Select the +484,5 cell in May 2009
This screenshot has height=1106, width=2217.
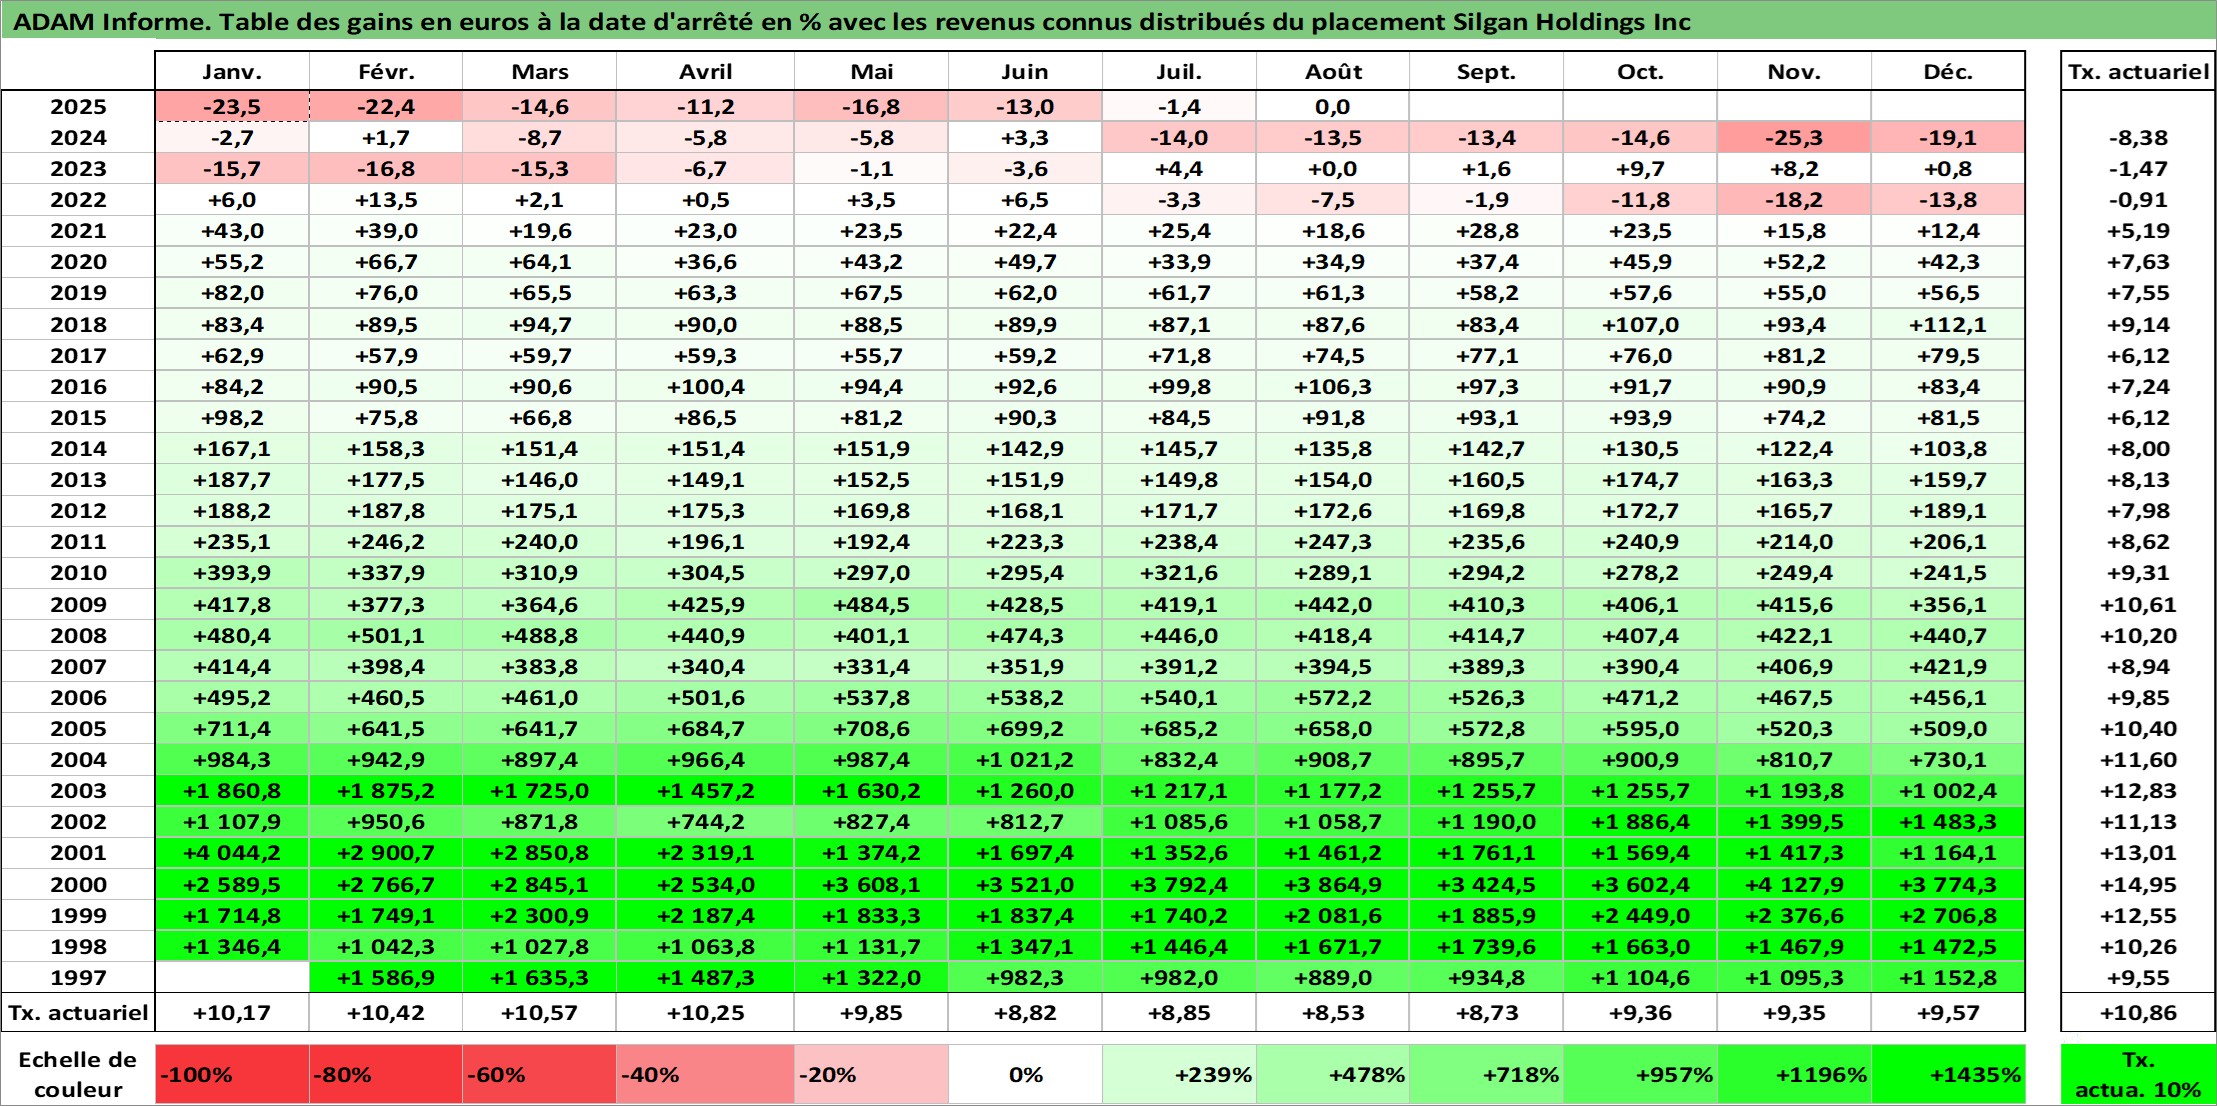click(871, 604)
